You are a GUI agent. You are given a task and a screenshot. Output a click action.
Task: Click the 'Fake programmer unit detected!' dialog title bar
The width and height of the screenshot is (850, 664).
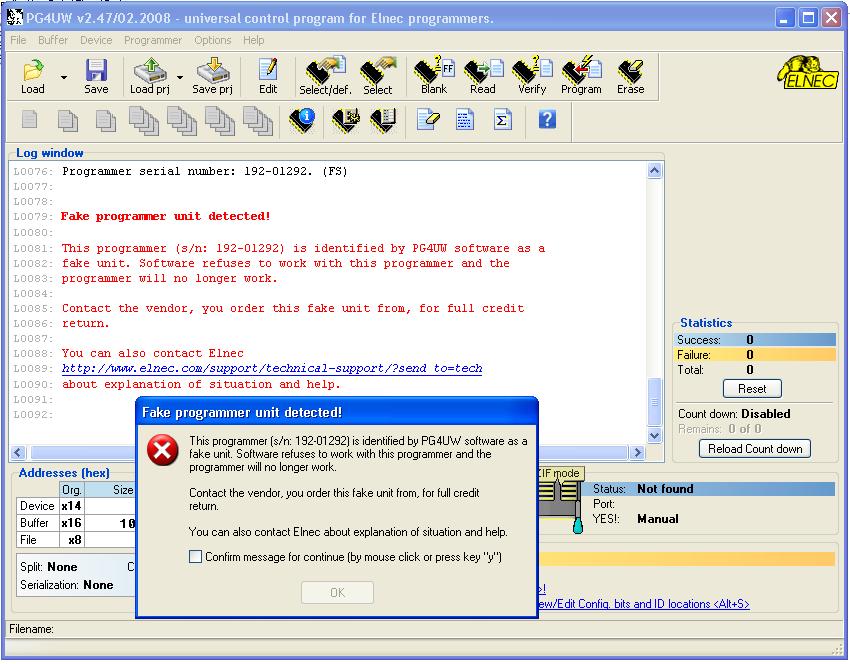[337, 412]
